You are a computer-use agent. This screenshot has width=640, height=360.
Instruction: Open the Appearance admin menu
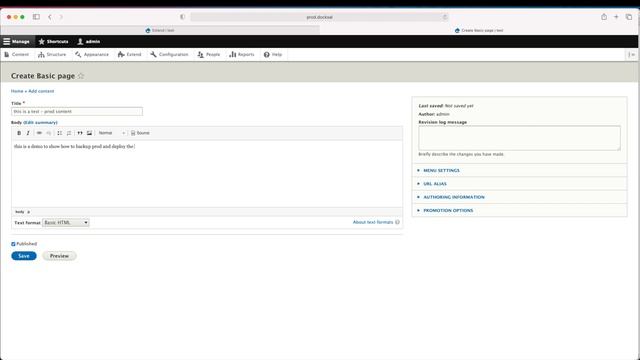click(92, 55)
